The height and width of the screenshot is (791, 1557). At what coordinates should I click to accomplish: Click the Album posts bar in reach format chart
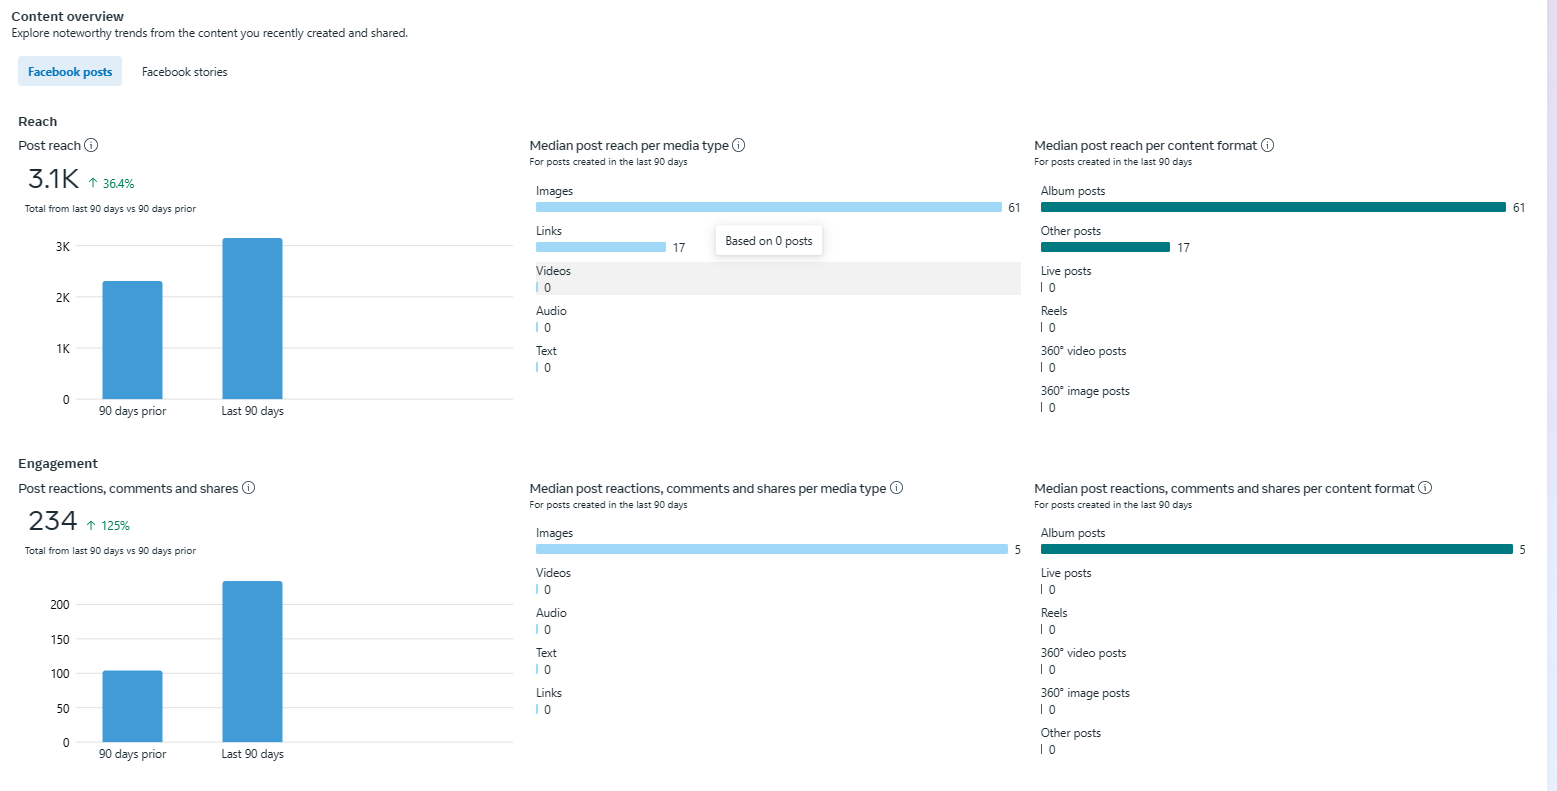(x=1273, y=207)
